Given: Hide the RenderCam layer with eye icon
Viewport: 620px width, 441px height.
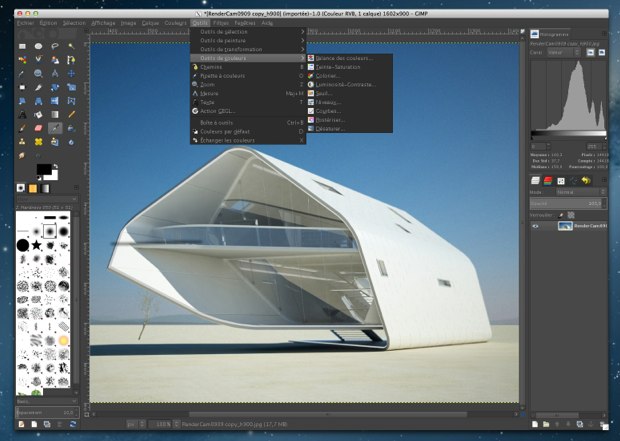Looking at the screenshot, I should [535, 226].
